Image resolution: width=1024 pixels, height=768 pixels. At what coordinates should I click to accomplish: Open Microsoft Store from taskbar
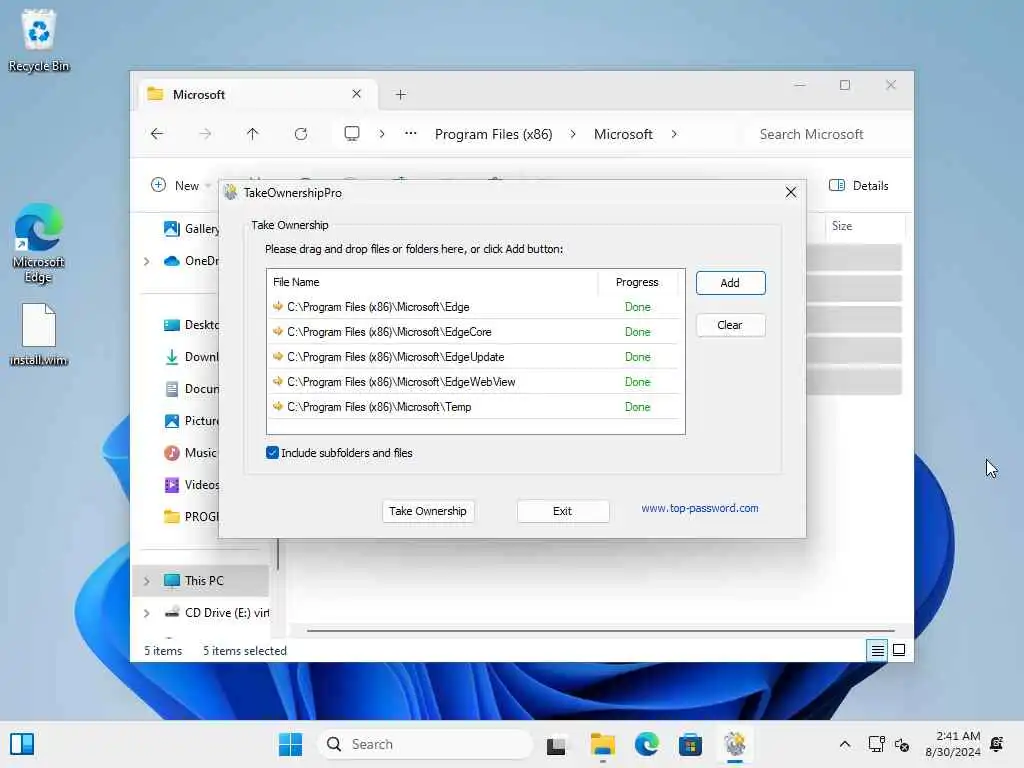690,744
